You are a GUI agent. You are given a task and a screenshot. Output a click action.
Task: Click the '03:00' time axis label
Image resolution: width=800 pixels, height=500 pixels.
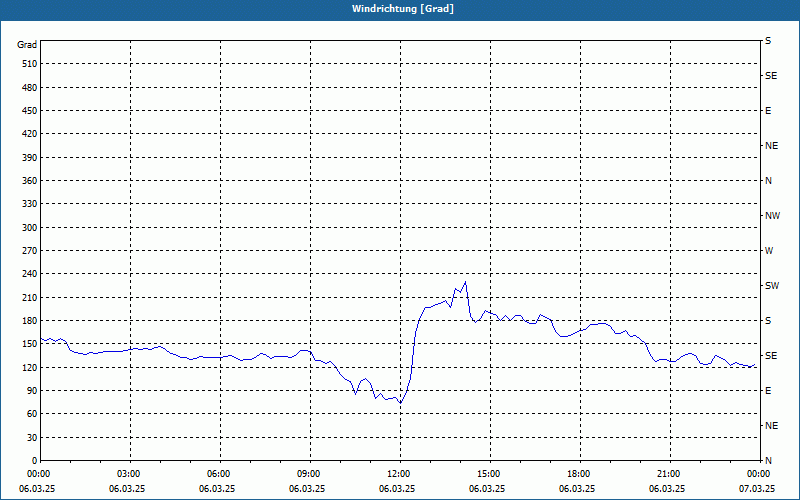coord(128,474)
